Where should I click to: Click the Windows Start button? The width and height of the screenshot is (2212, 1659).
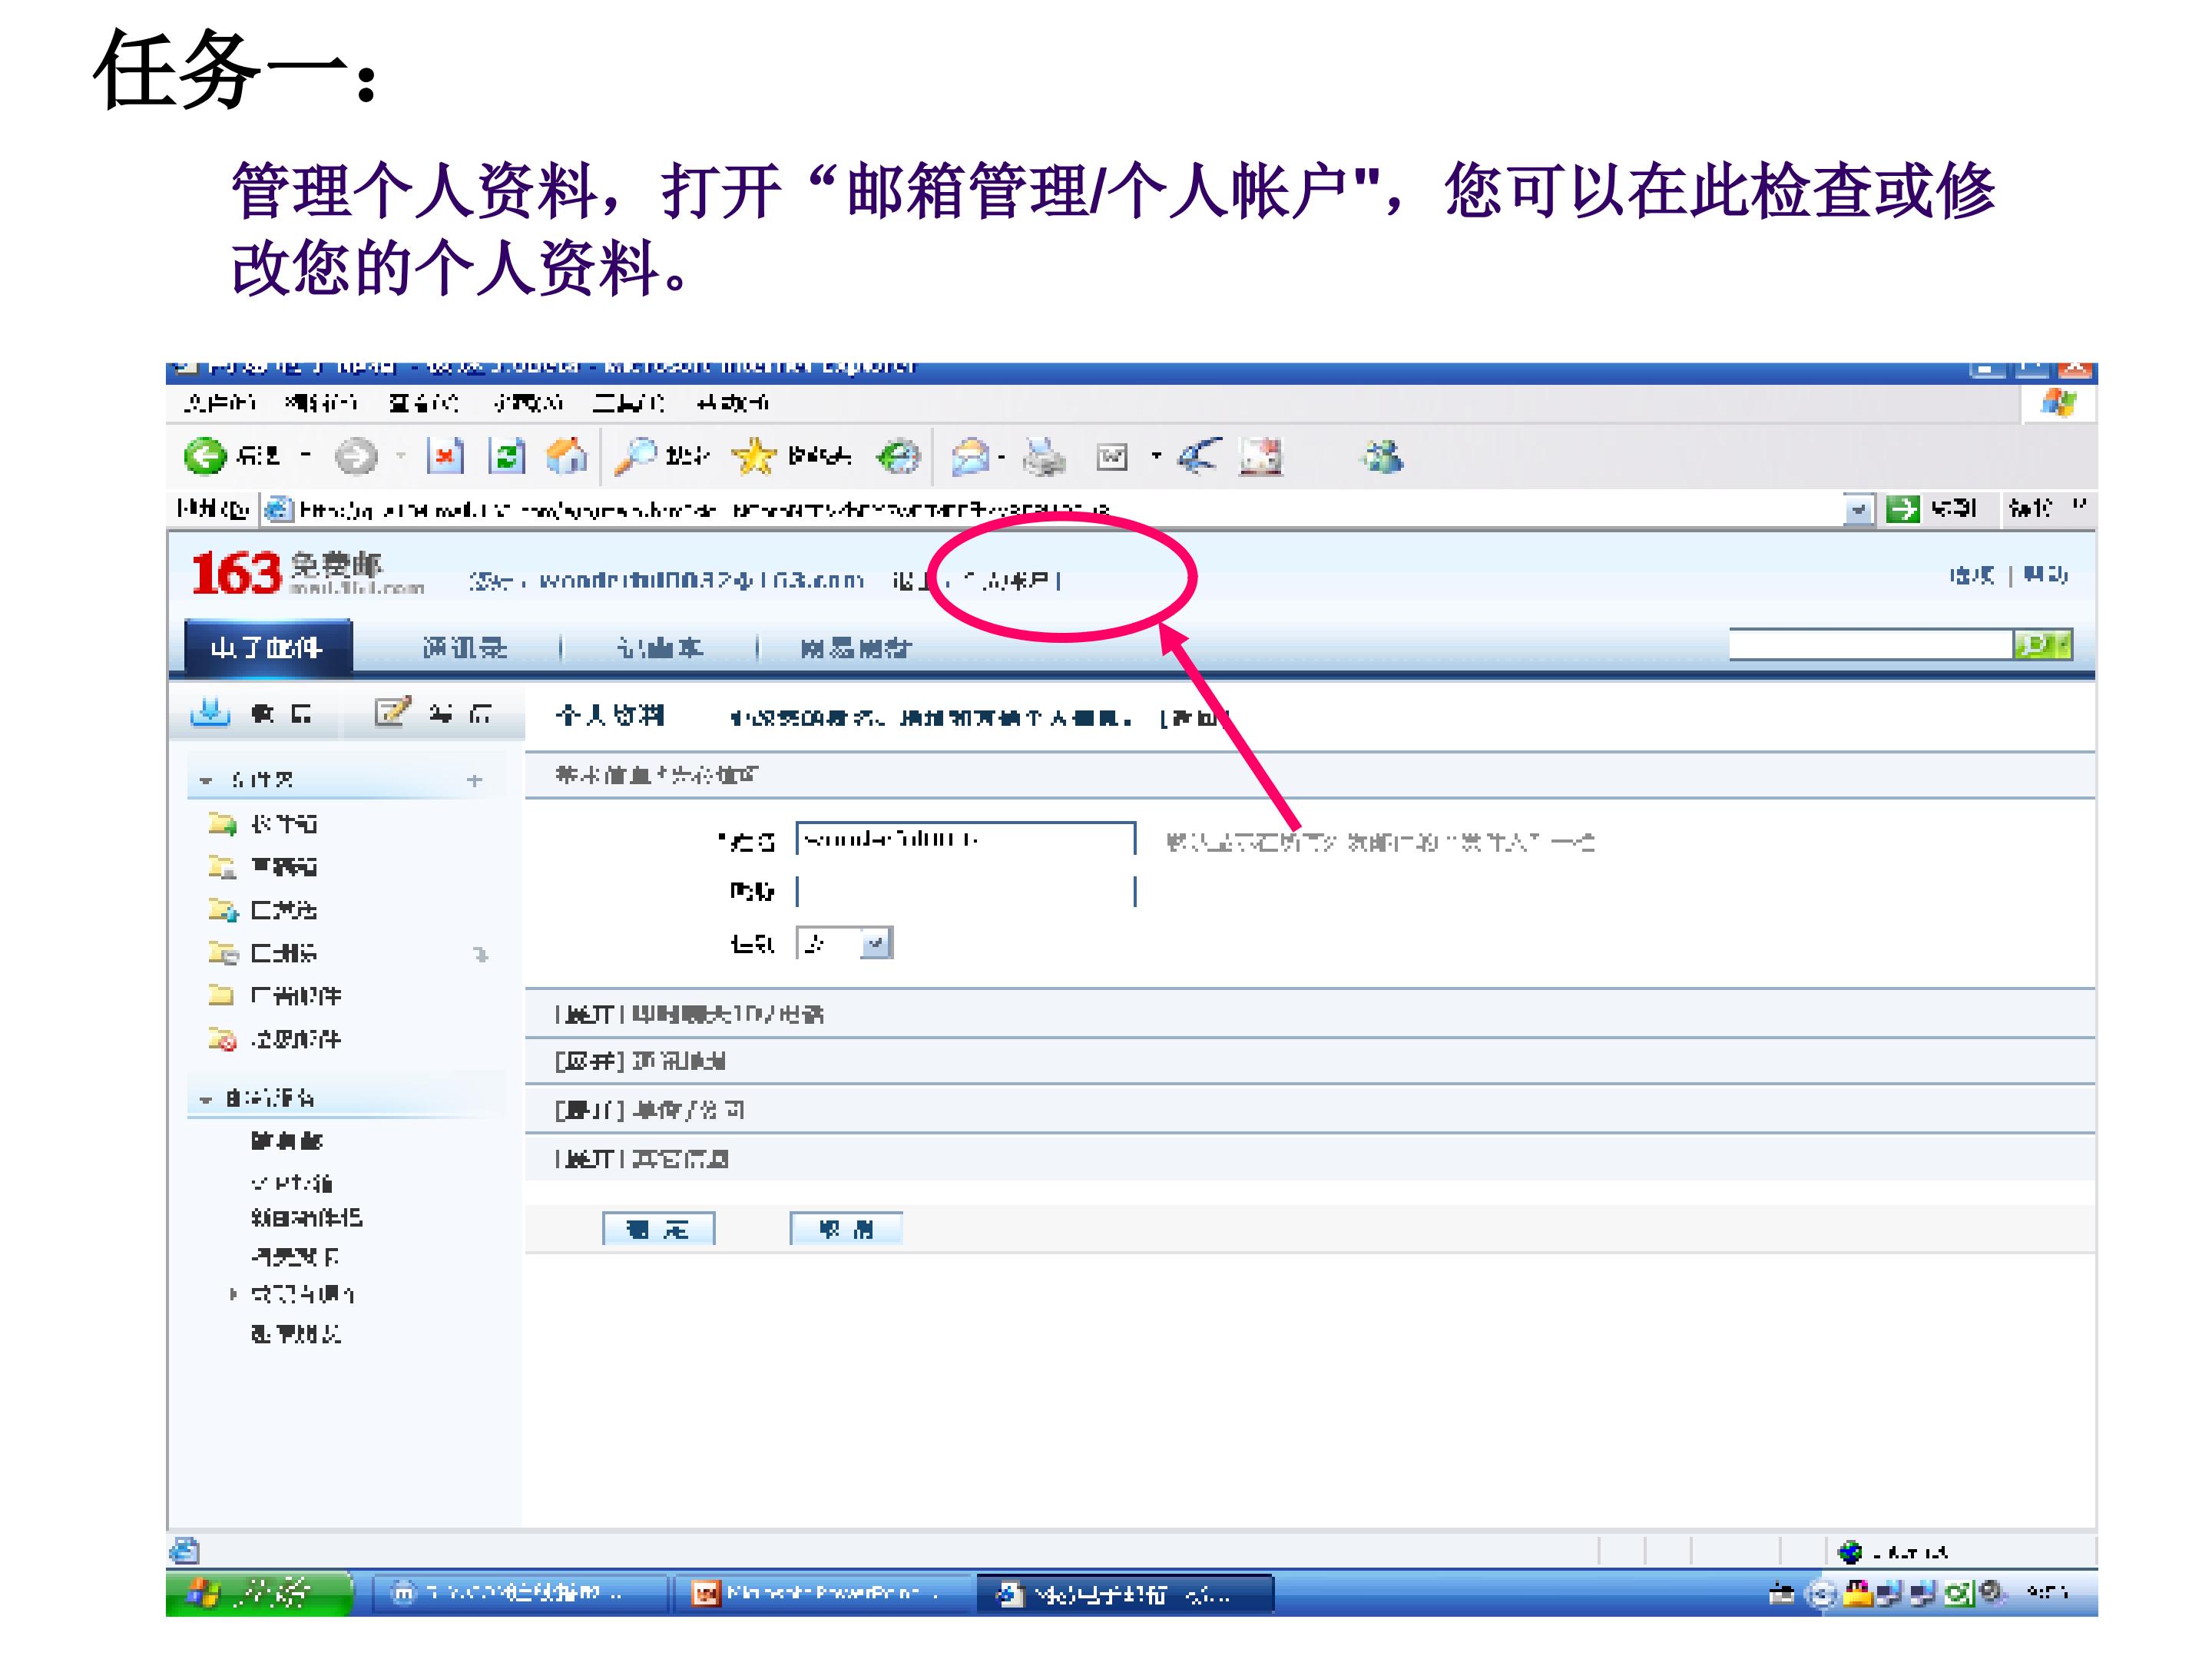pyautogui.click(x=260, y=1593)
